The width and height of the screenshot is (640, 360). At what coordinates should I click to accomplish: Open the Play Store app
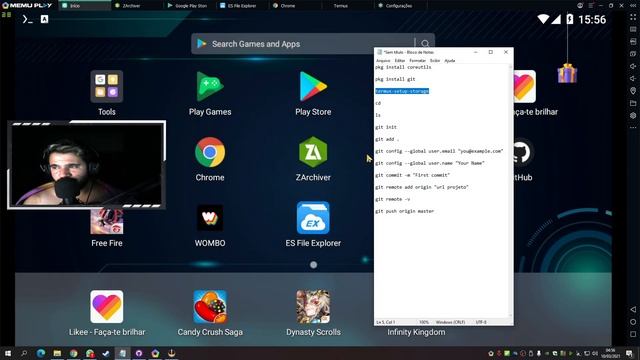tap(313, 87)
